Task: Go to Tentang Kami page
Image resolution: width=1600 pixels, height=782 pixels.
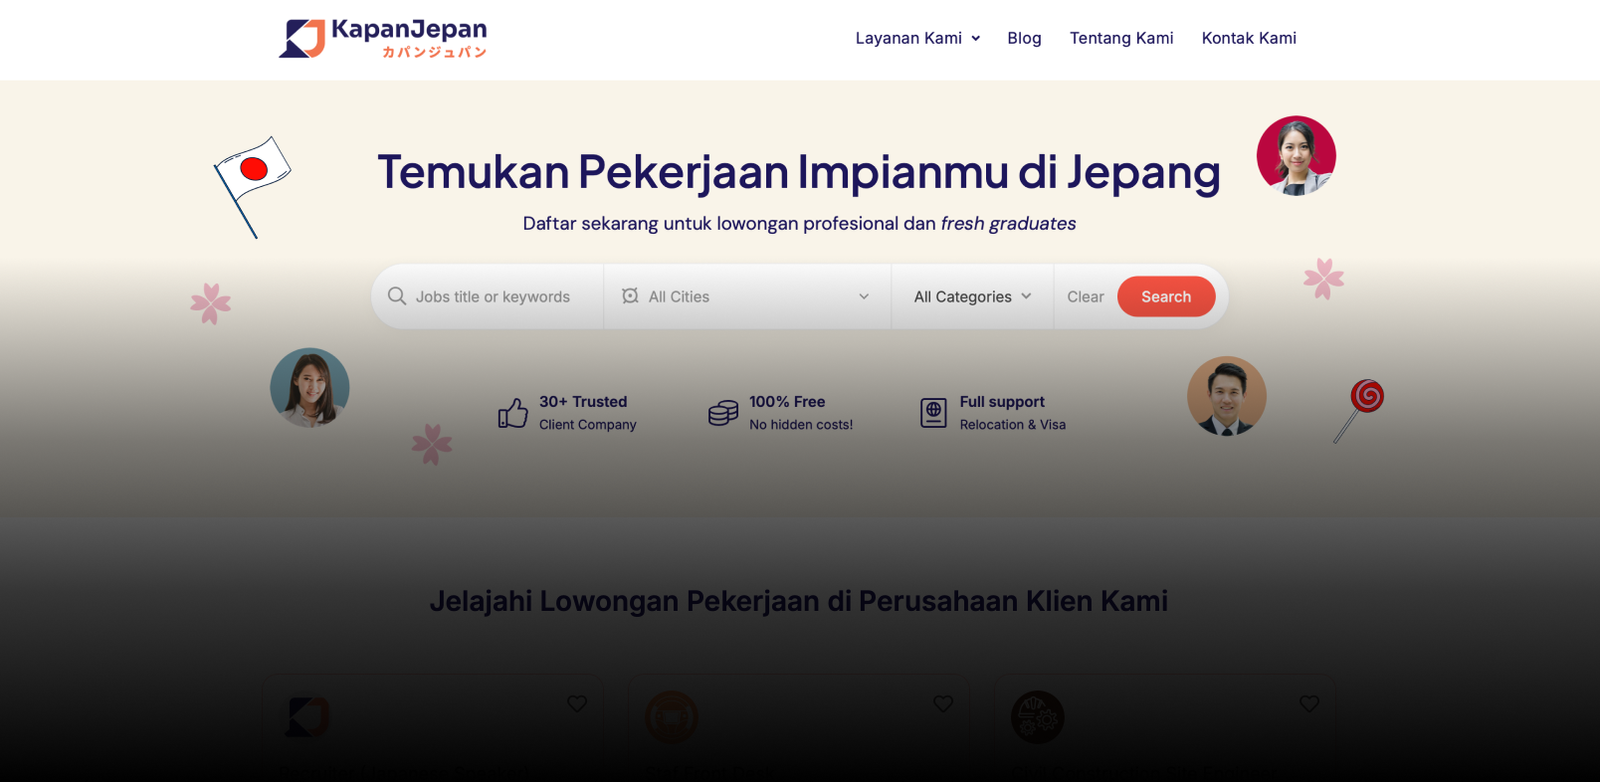Action: pos(1121,38)
